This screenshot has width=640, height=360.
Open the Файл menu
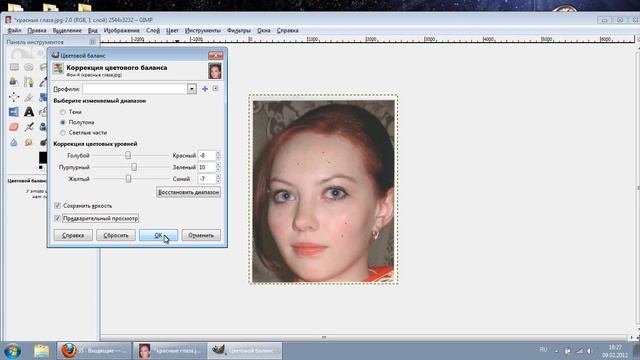(x=14, y=31)
